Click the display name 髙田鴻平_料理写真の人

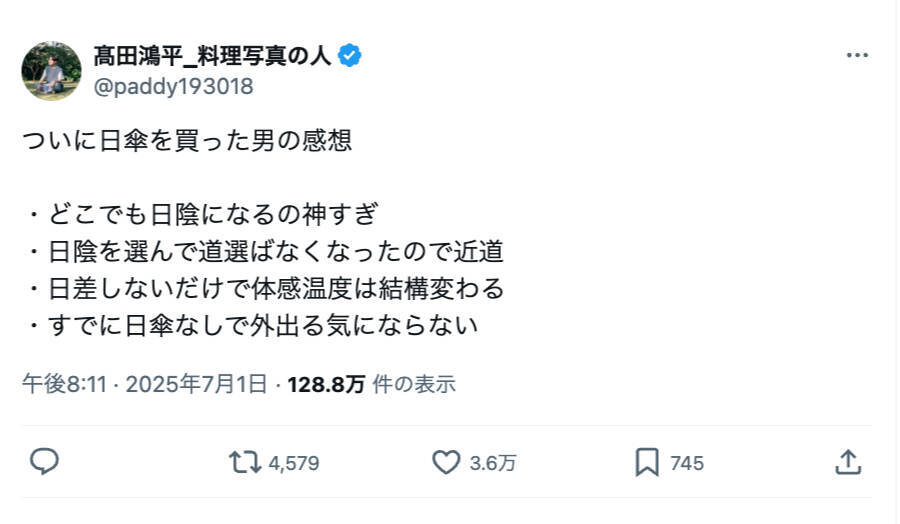pyautogui.click(x=213, y=56)
